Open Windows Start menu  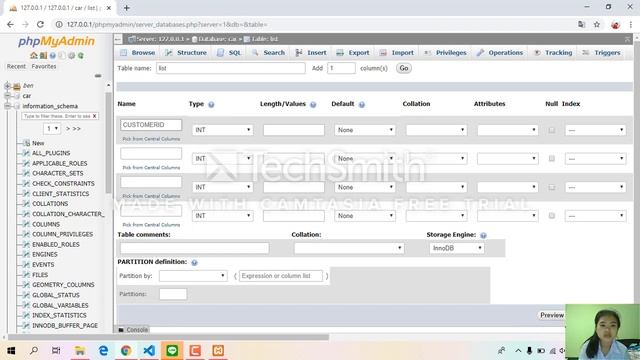pyautogui.click(x=11, y=351)
